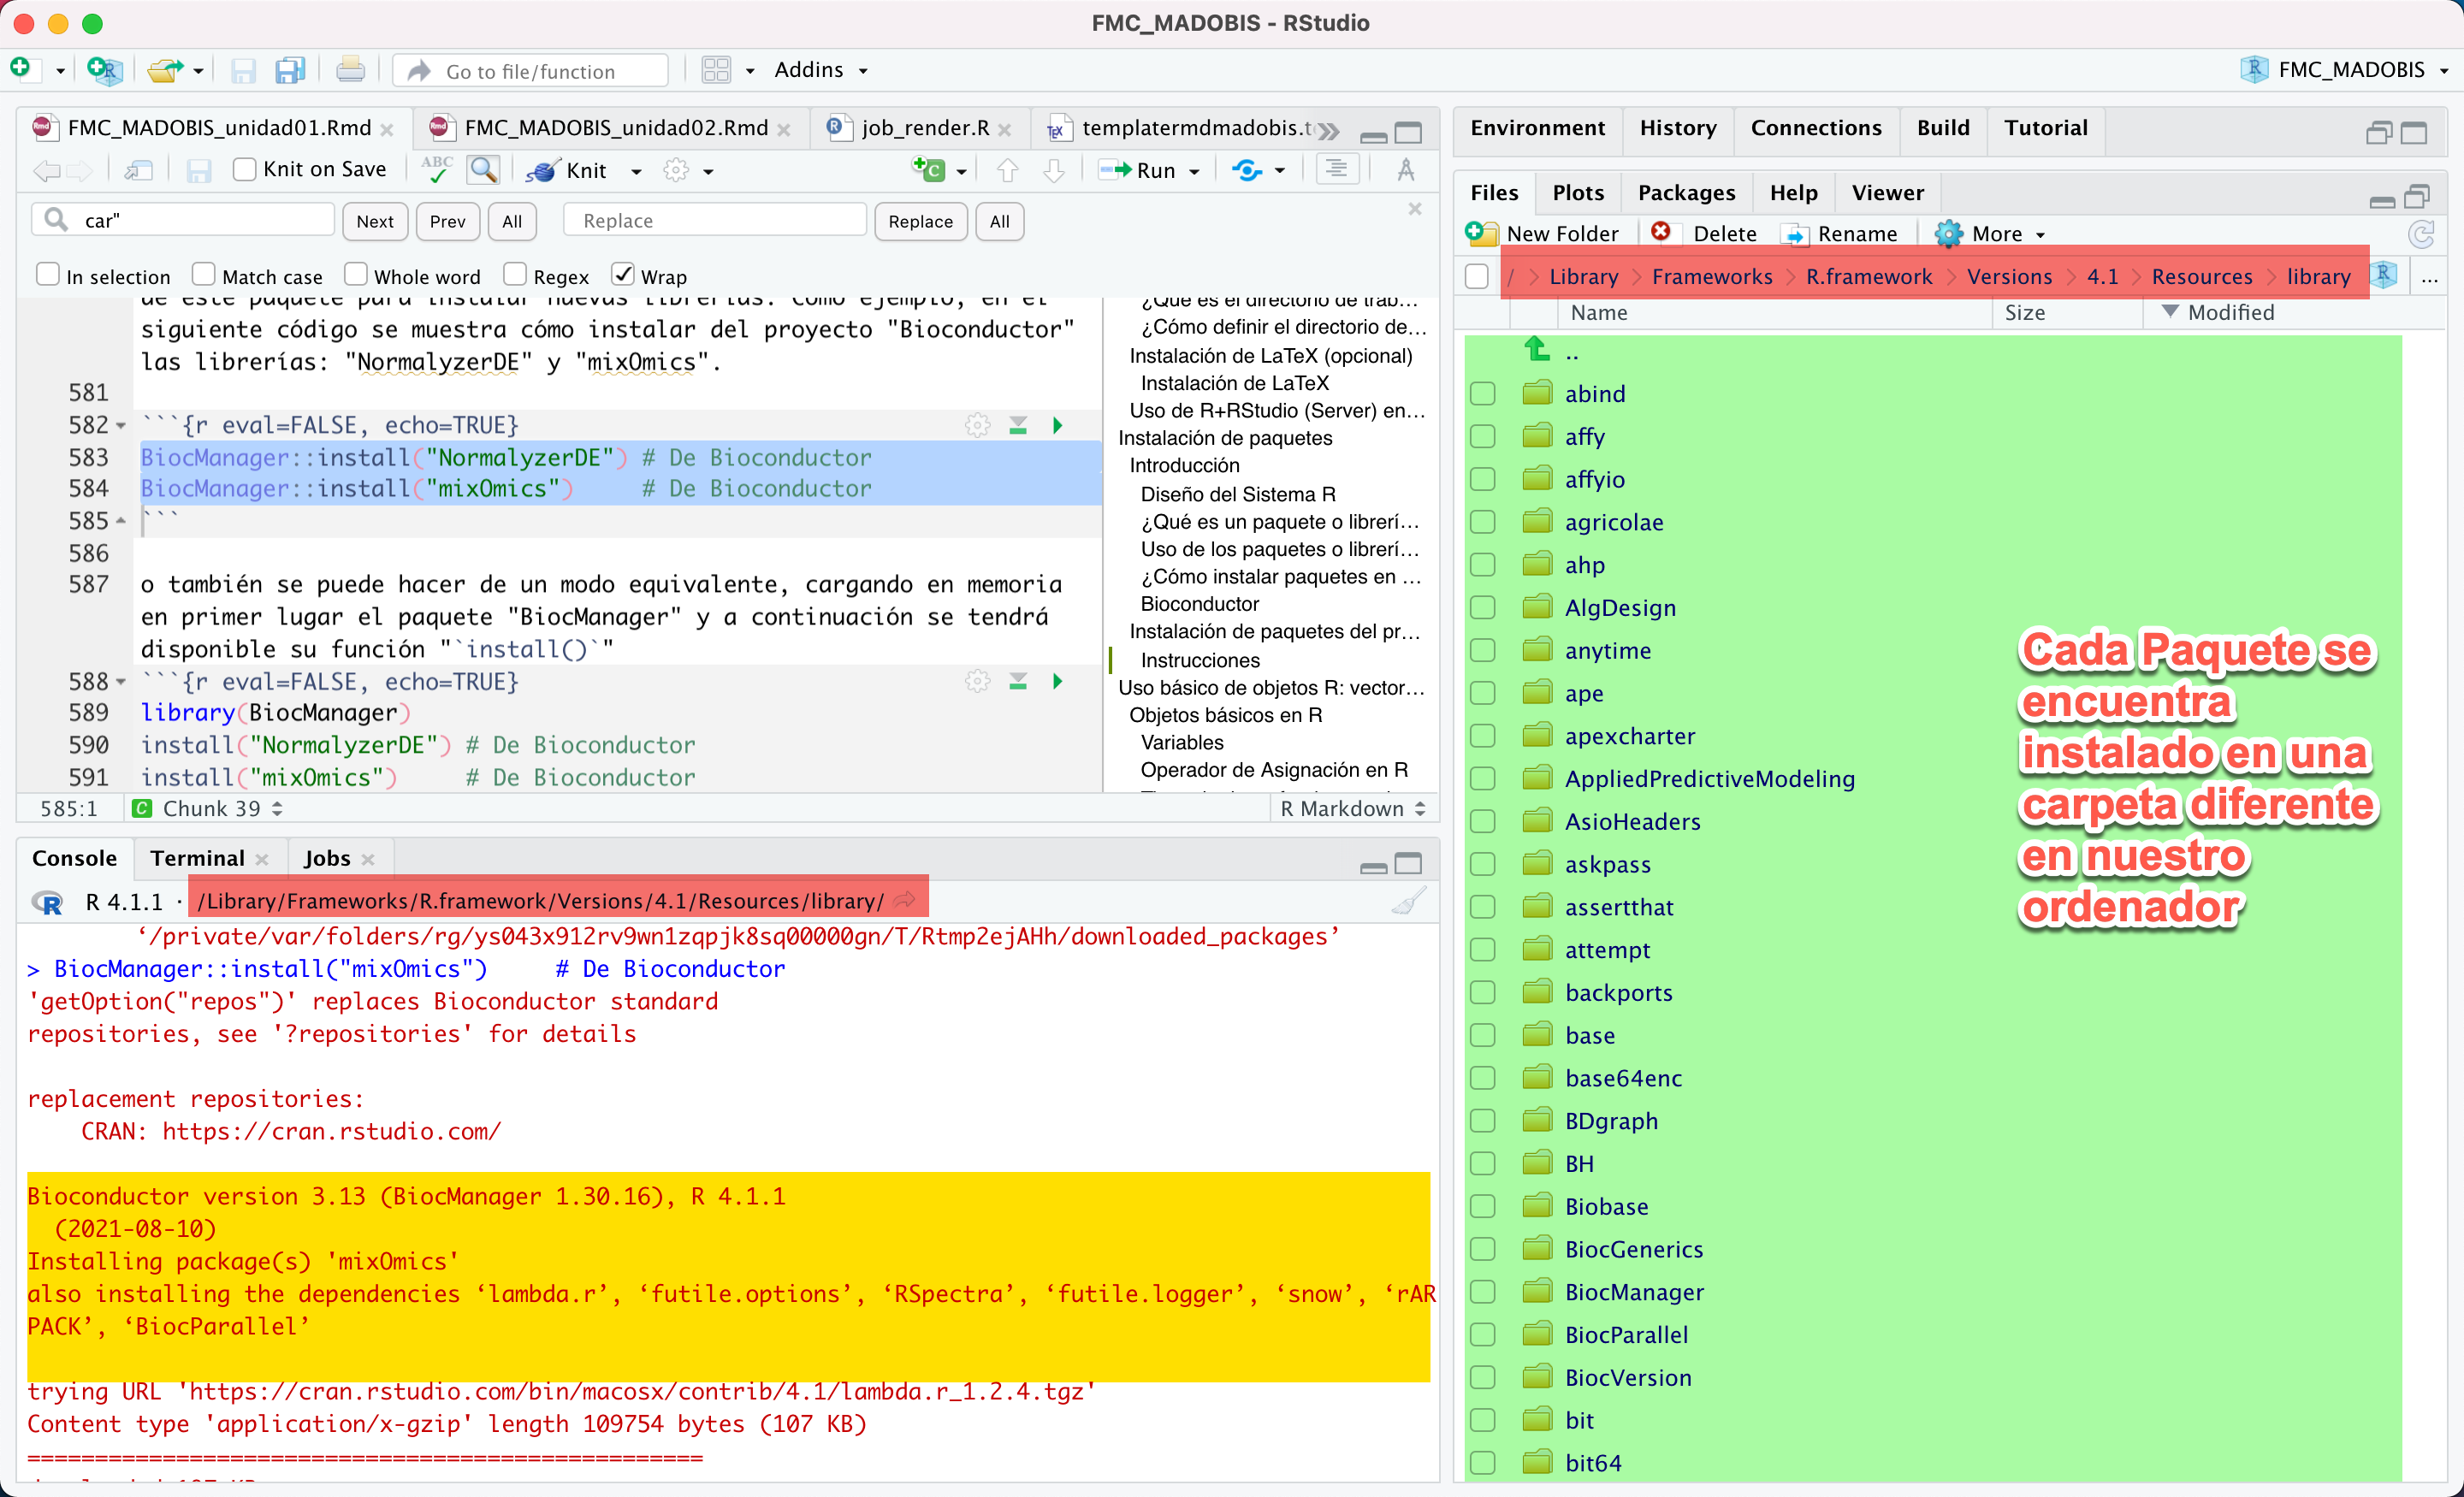Run all chunks above for chunk 588

(x=1018, y=681)
